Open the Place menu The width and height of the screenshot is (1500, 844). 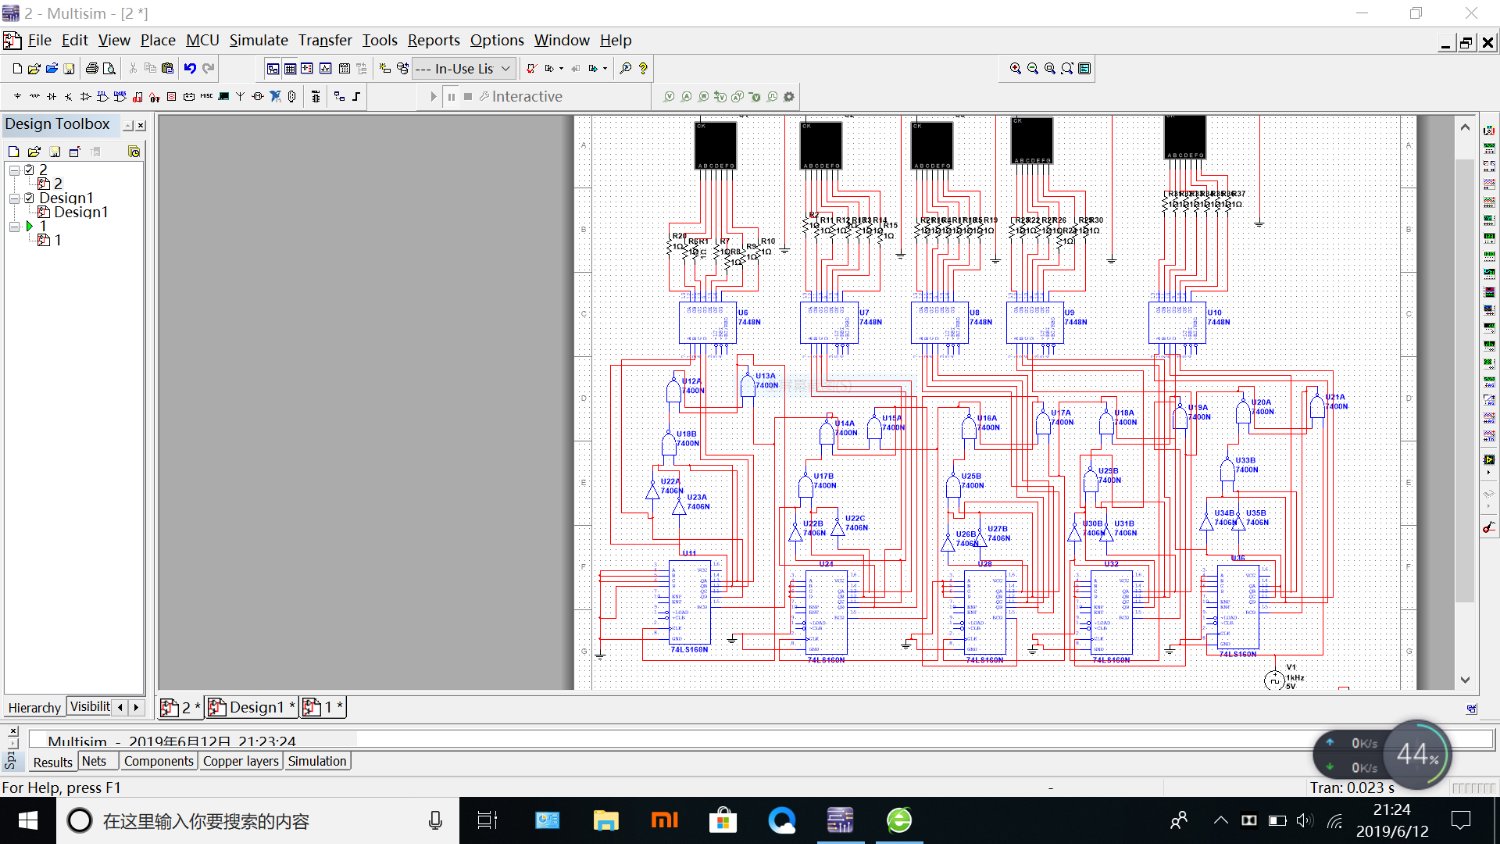coord(158,40)
